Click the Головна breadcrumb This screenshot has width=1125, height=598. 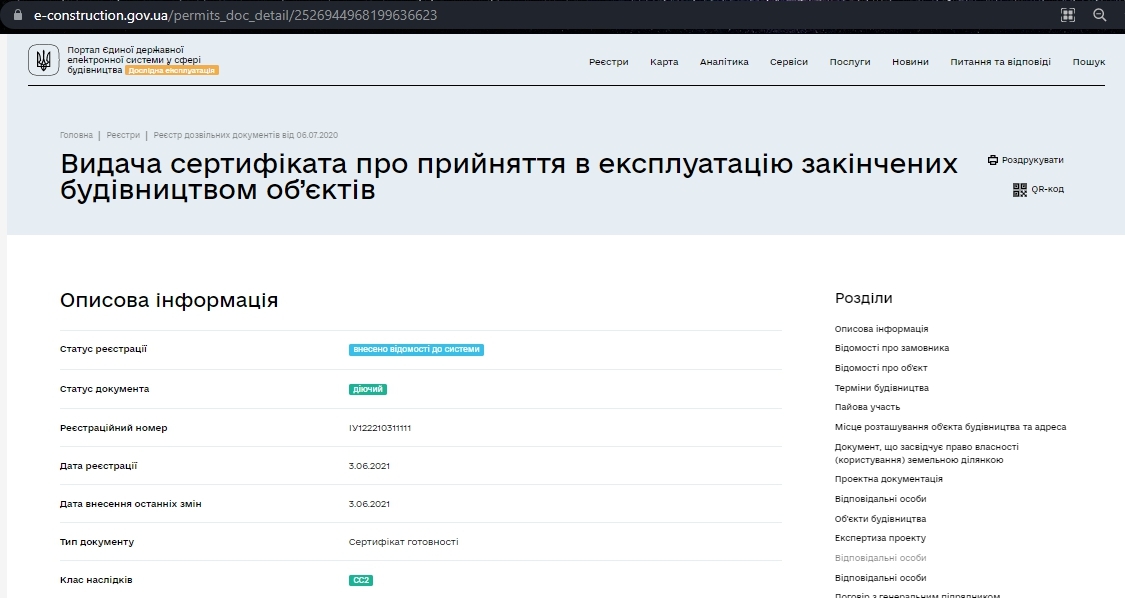(76, 135)
